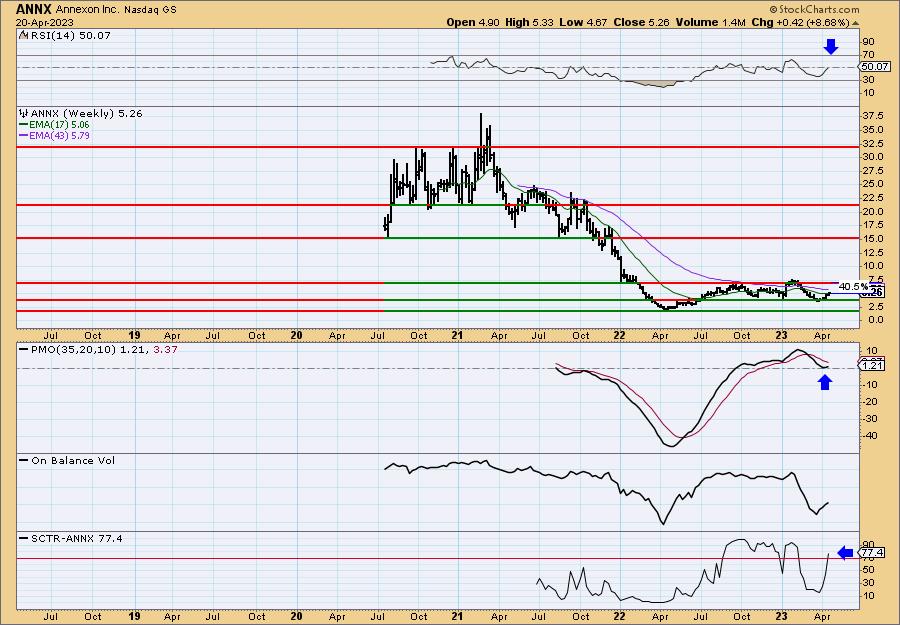Viewport: 900px width, 625px height.
Task: Click the red 3.37 PMO signal value
Action: tap(165, 349)
